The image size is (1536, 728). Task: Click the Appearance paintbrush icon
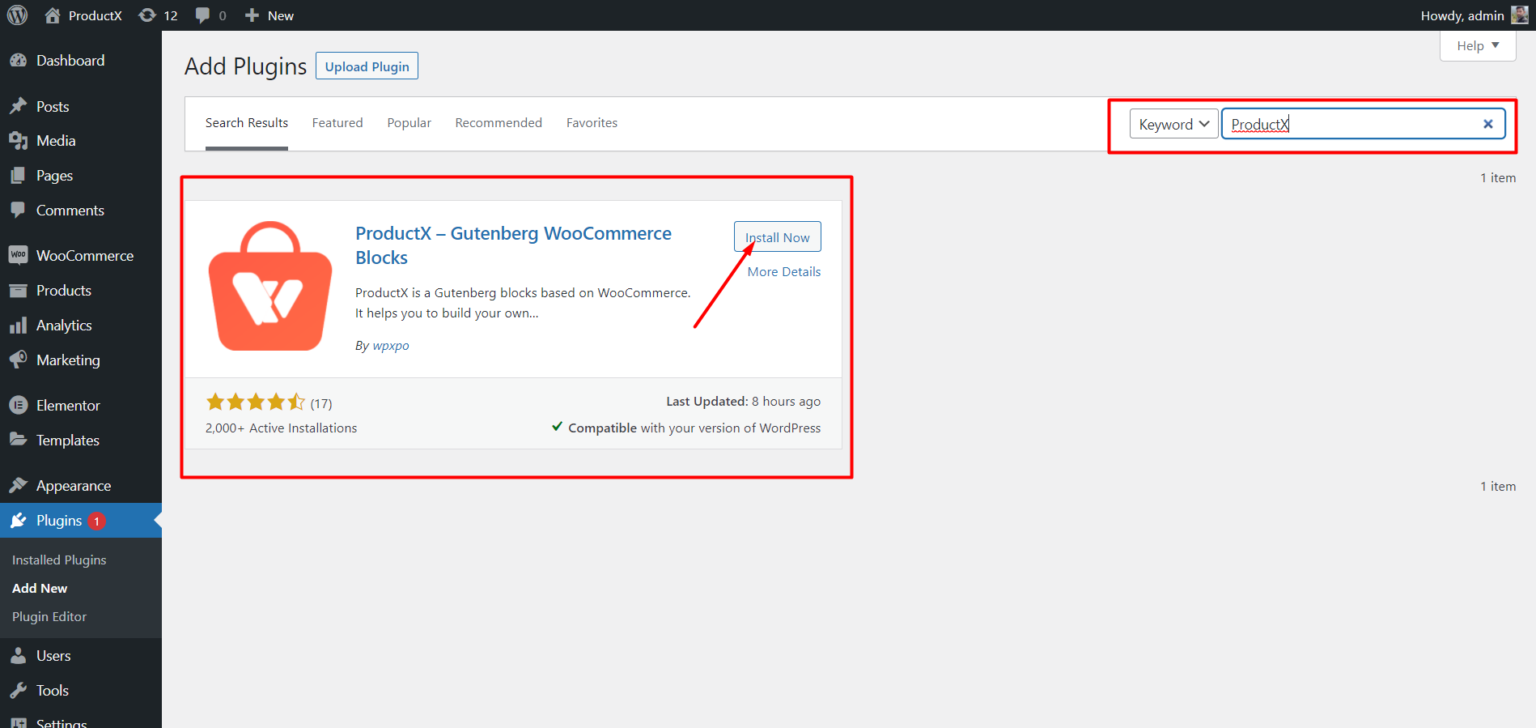[x=20, y=485]
